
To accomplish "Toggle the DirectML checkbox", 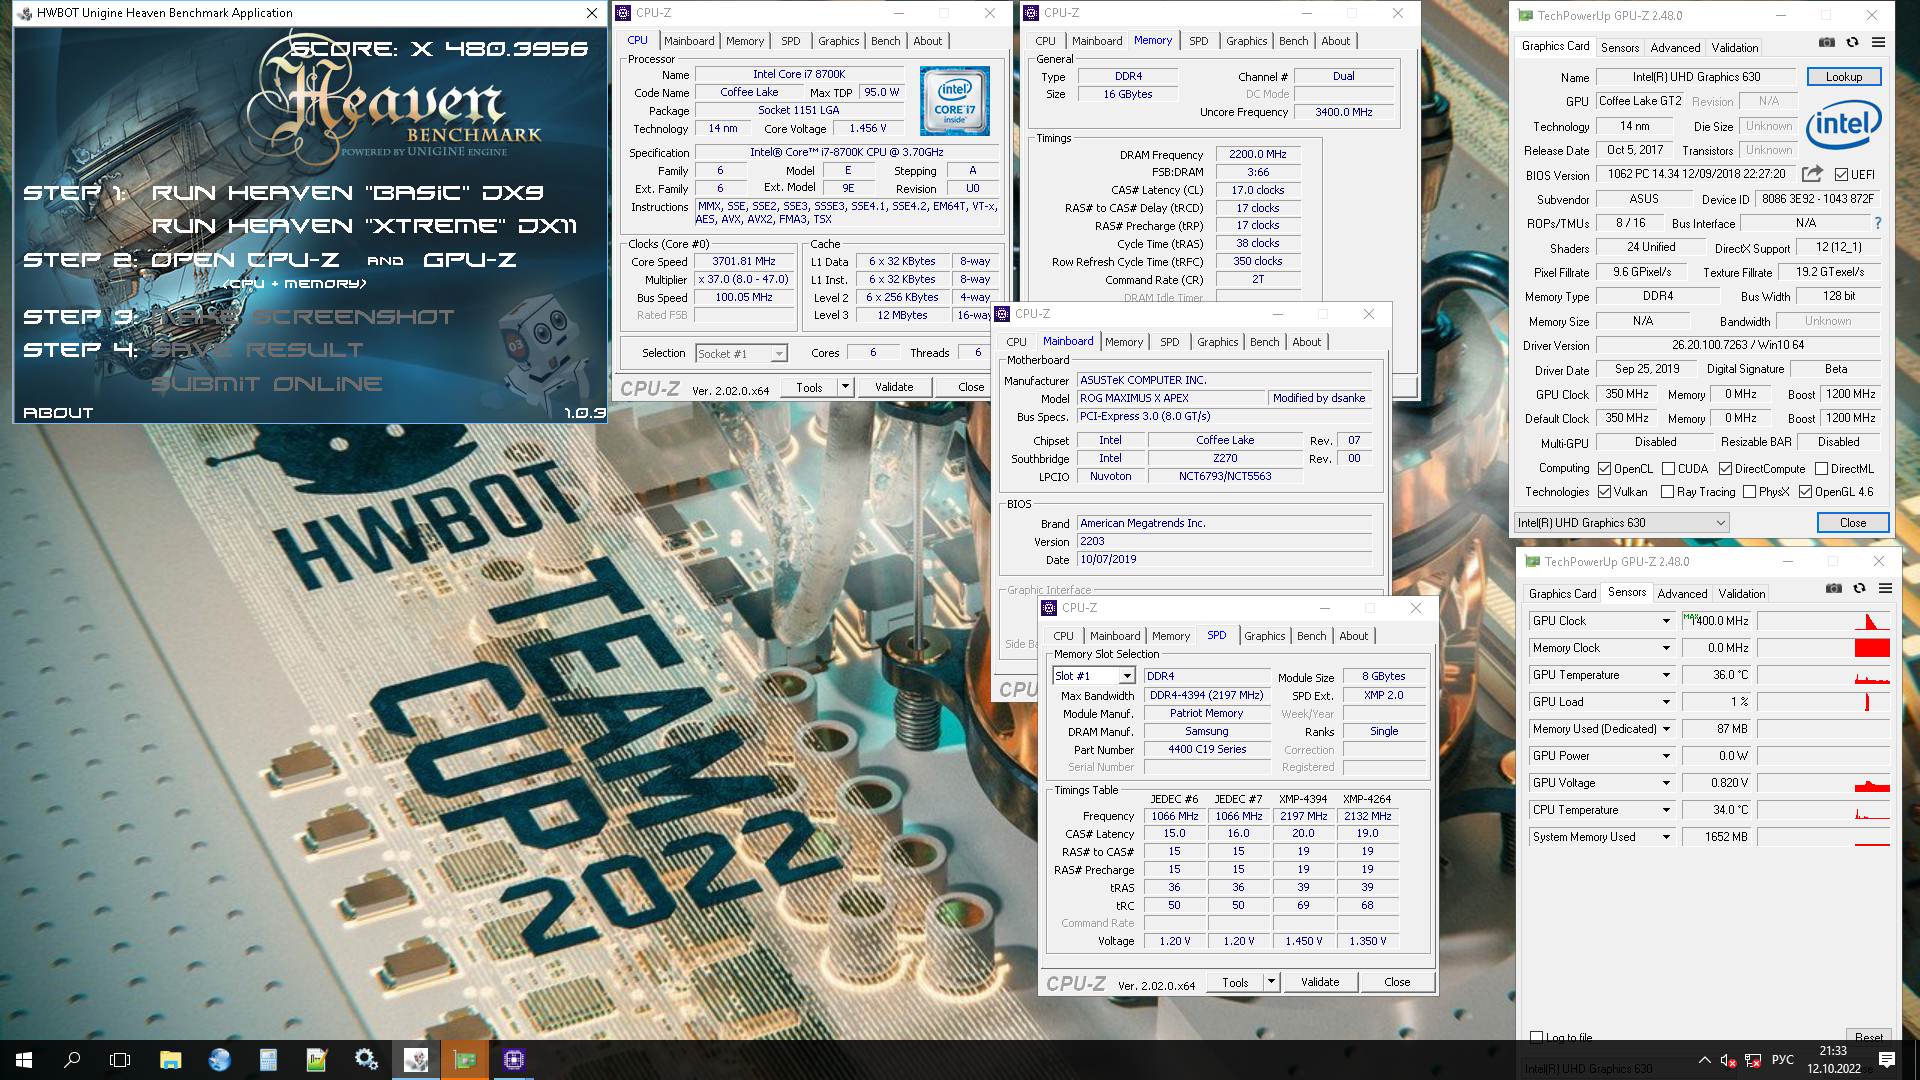I will (1821, 468).
